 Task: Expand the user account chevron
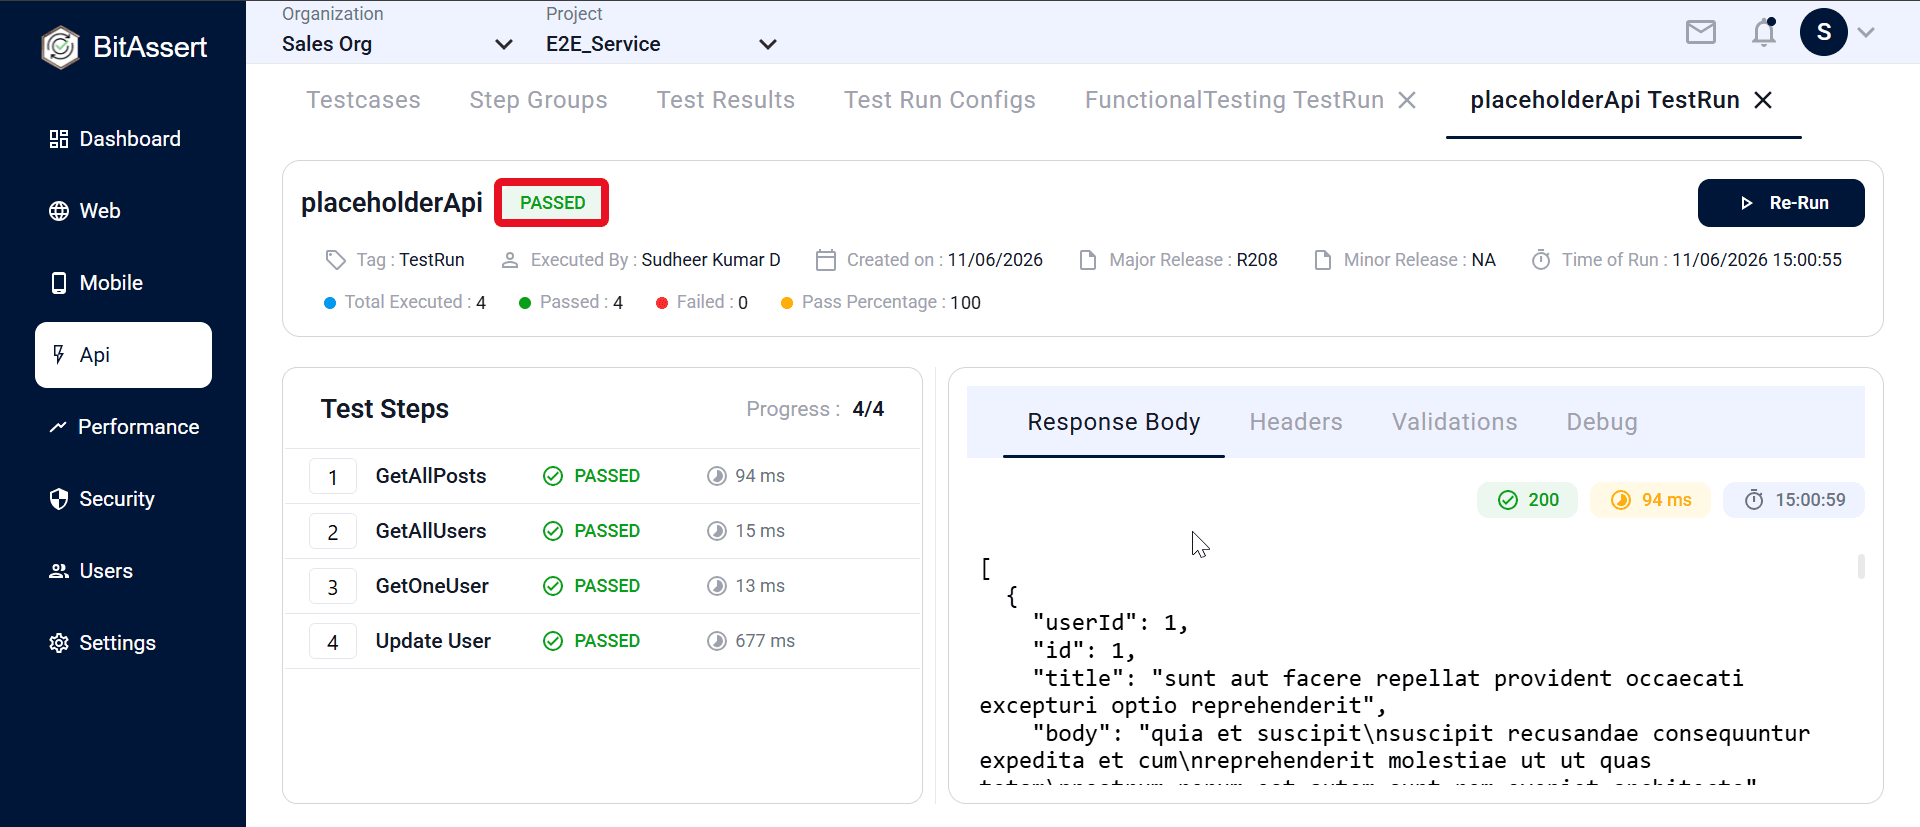tap(1866, 32)
